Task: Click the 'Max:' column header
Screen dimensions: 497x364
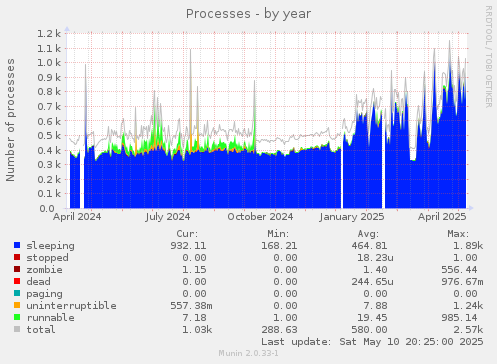Action: pos(458,234)
